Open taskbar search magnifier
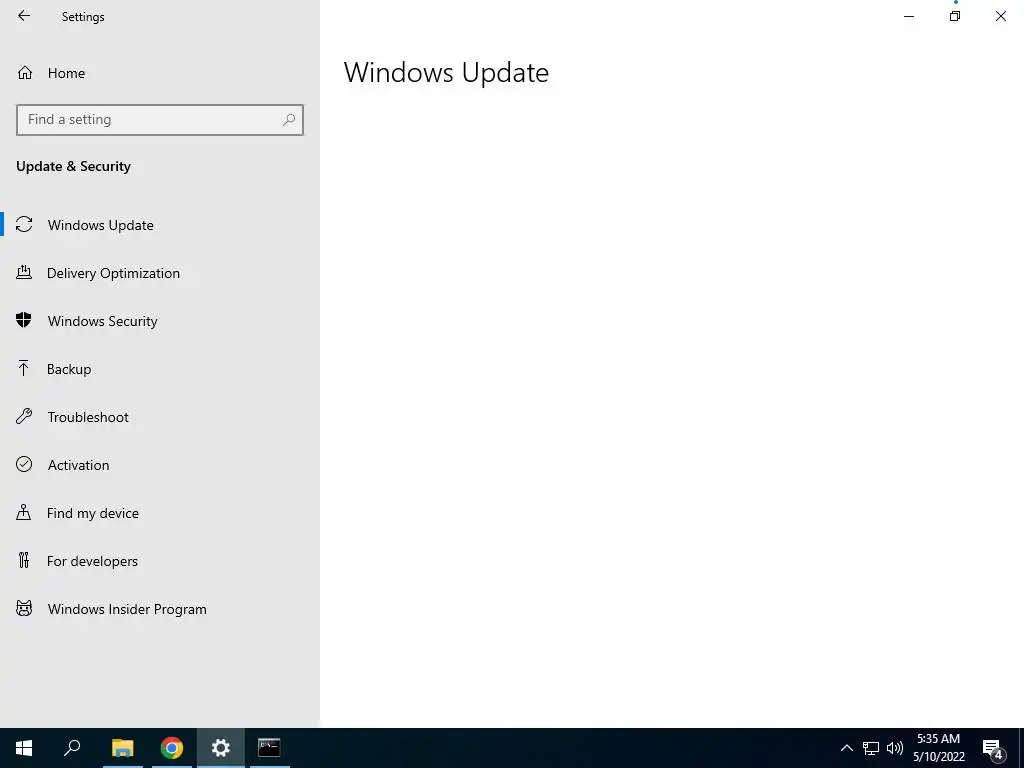Image resolution: width=1024 pixels, height=768 pixels. click(72, 748)
